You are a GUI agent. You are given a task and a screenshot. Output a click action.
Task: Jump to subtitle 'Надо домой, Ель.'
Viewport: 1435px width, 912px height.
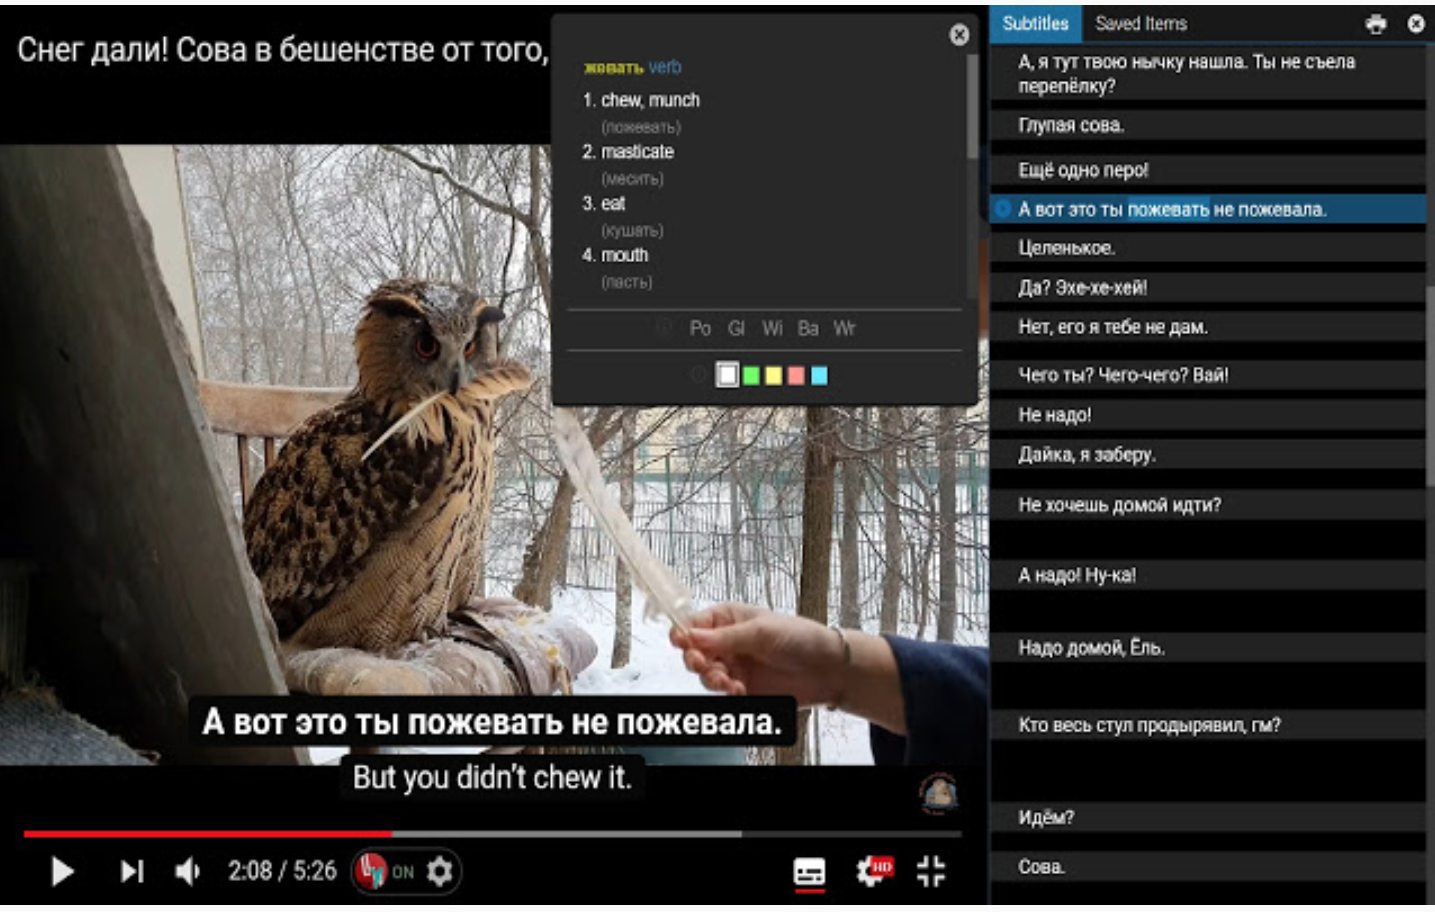click(x=1207, y=648)
